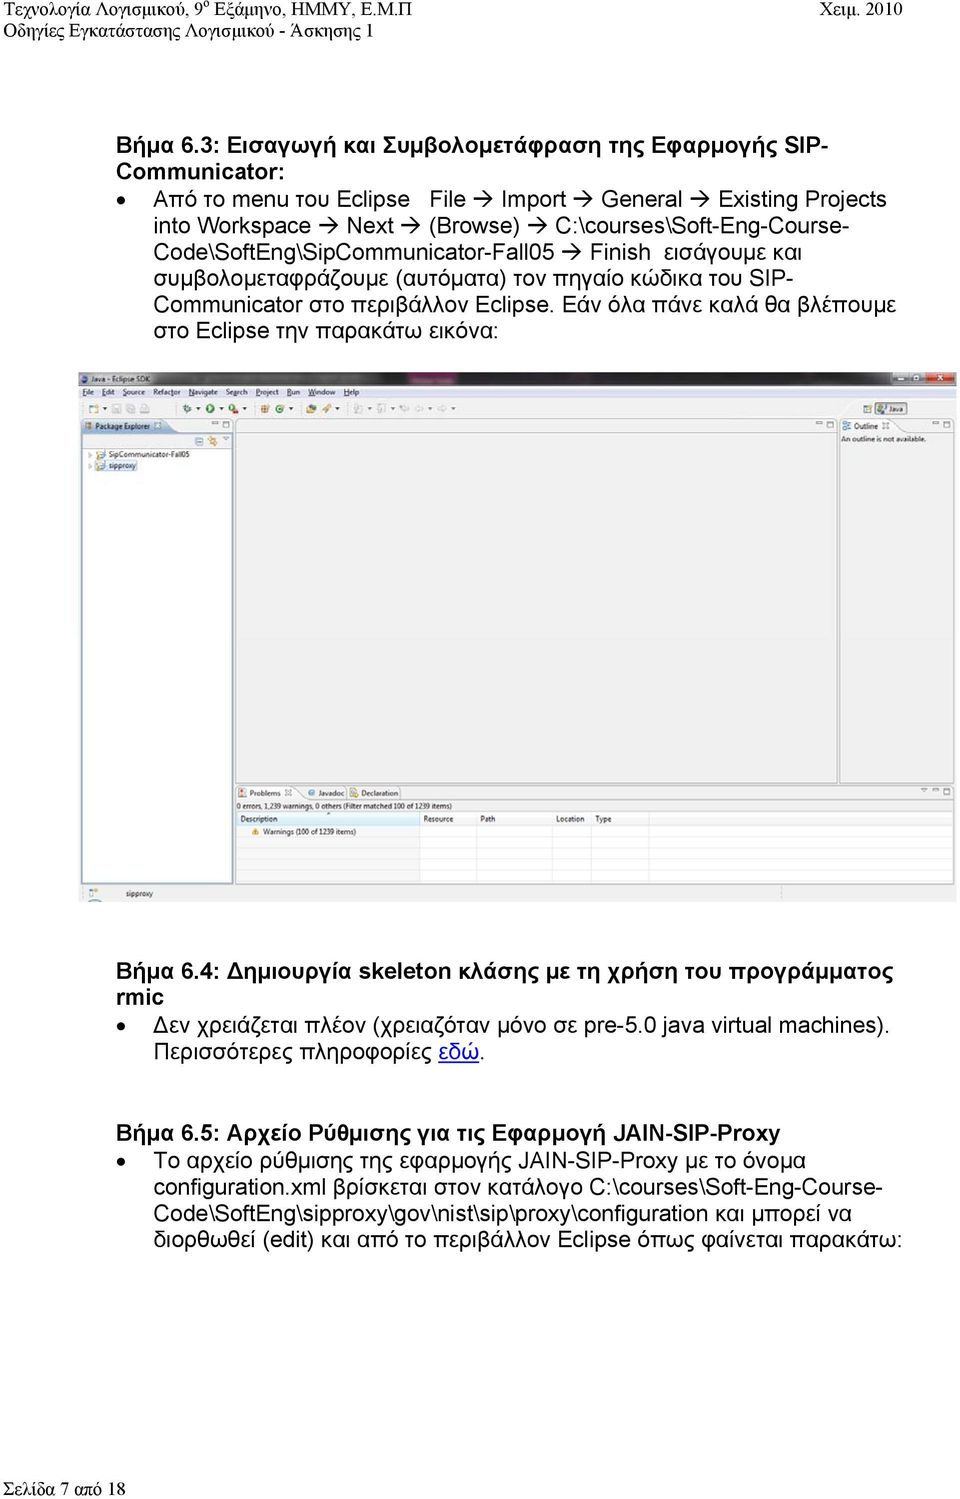Maximize the Package Explorer view
960x1499 pixels.
226,425
